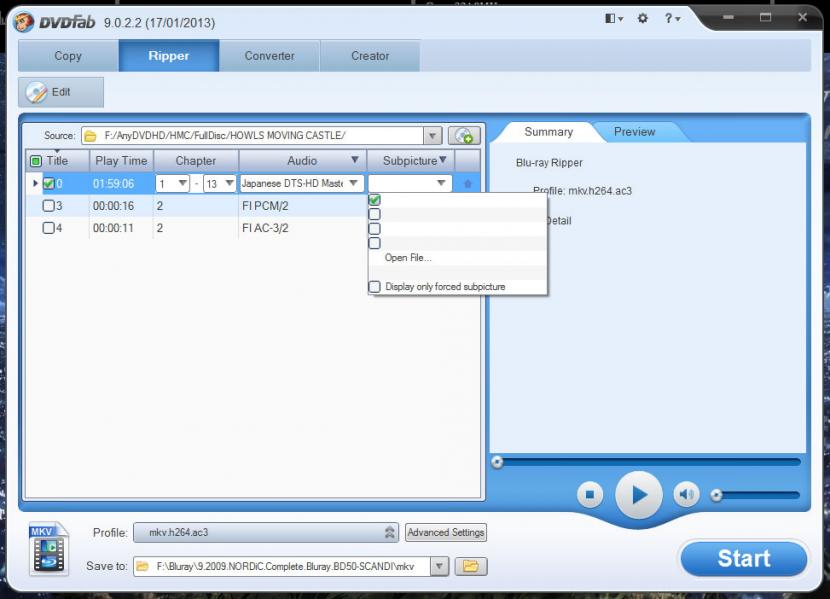Mute the preview volume
This screenshot has height=599, width=830.
click(x=687, y=494)
